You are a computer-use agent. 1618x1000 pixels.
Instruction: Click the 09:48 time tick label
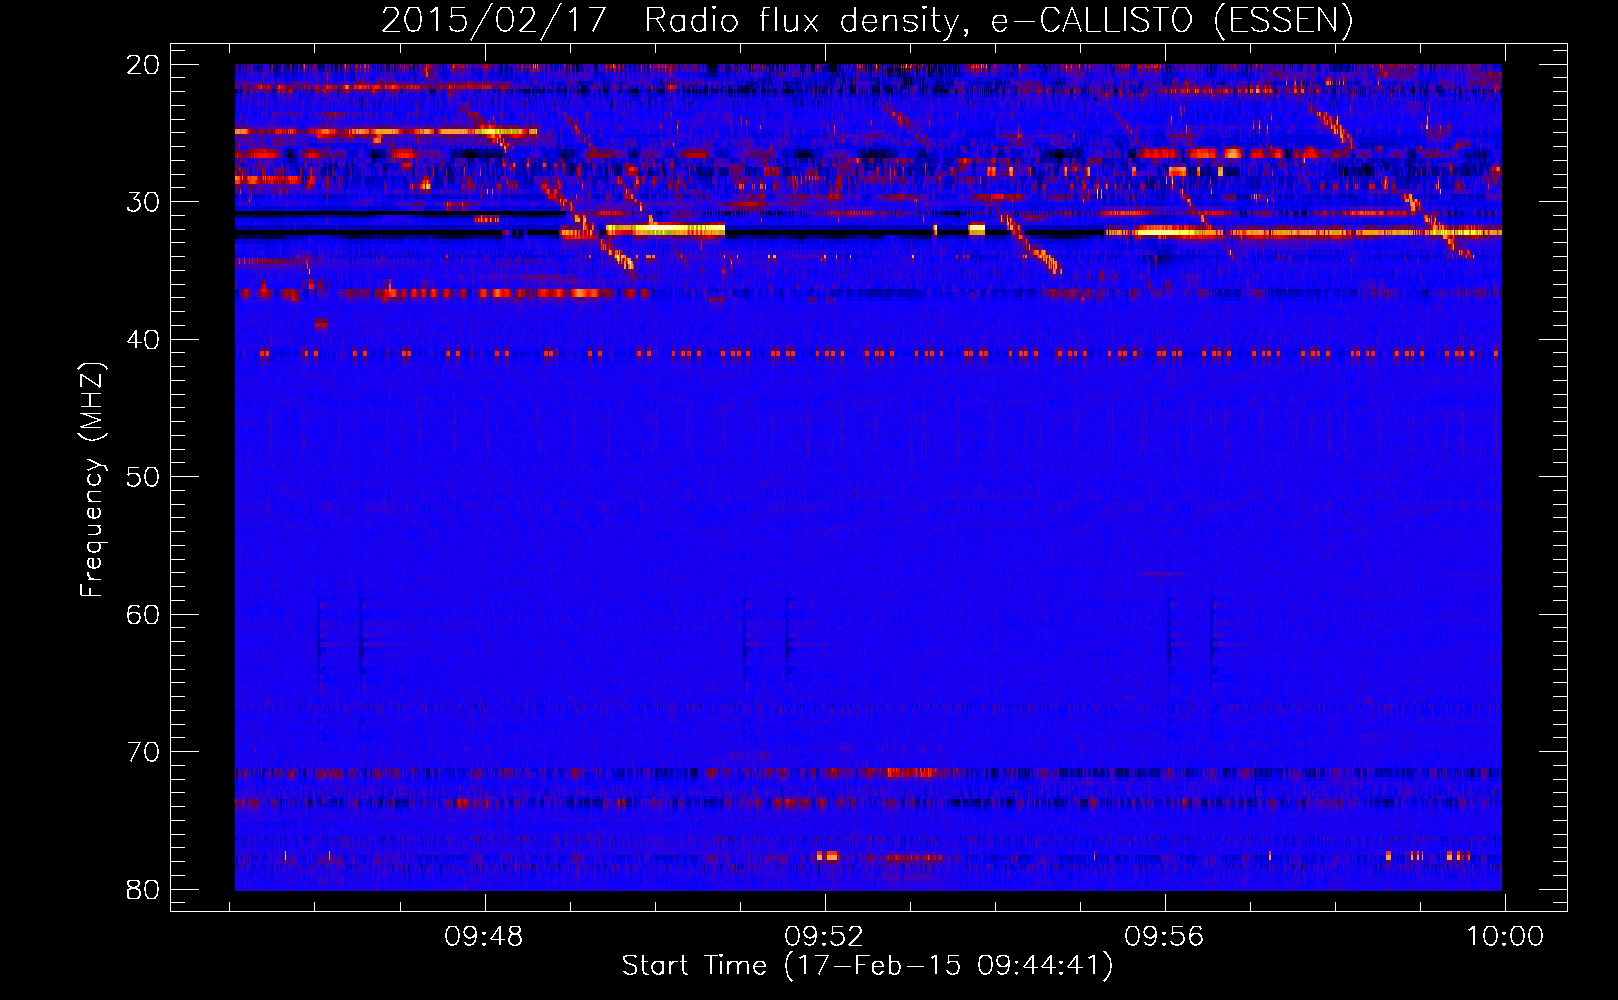(x=484, y=937)
